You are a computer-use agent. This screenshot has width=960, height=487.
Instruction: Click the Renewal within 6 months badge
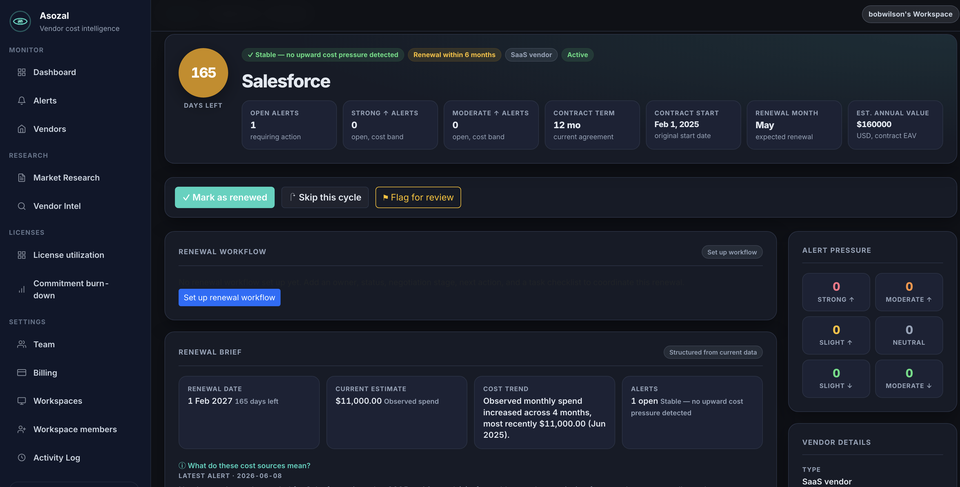click(454, 55)
